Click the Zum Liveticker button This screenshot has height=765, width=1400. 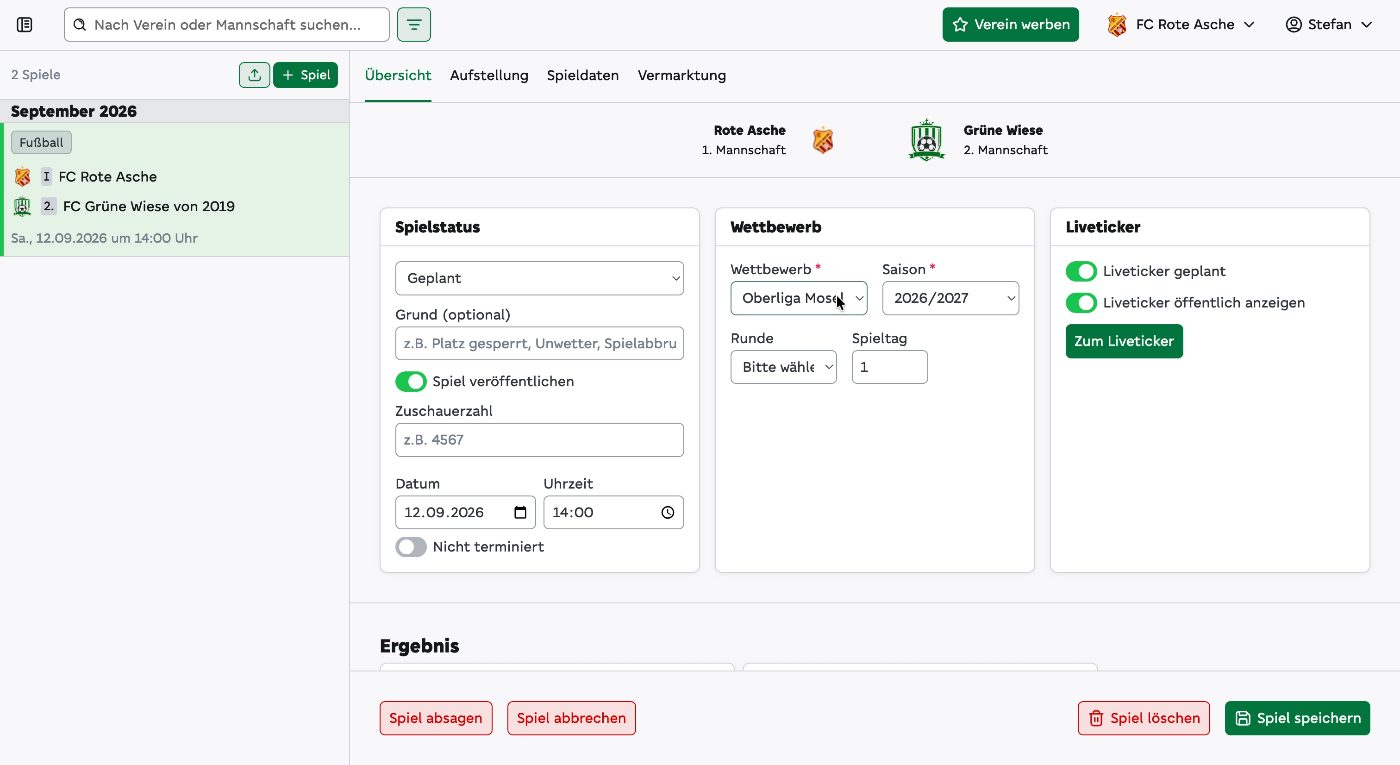[1124, 341]
